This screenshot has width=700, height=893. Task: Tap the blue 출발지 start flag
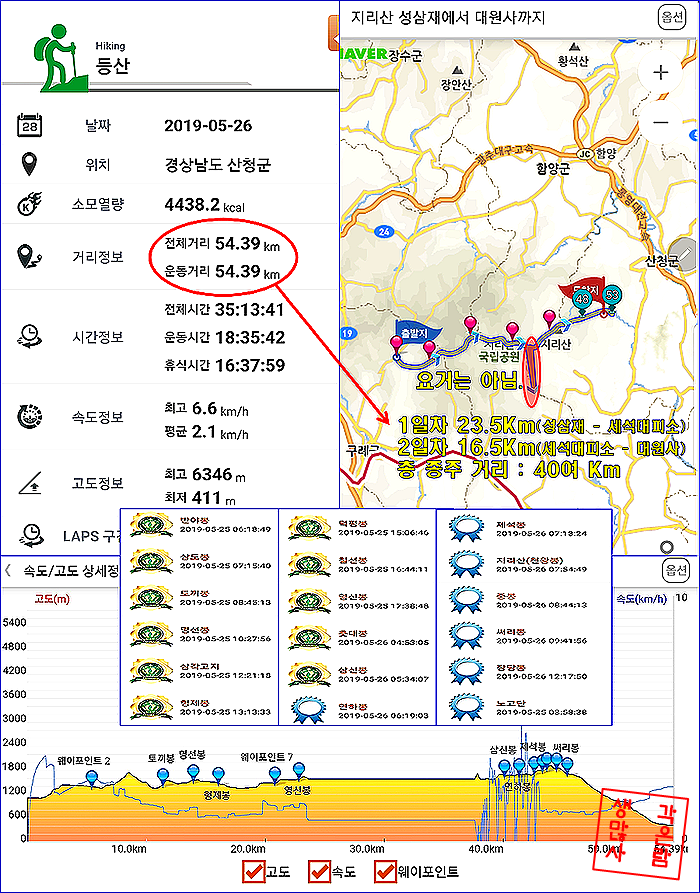pyautogui.click(x=420, y=331)
